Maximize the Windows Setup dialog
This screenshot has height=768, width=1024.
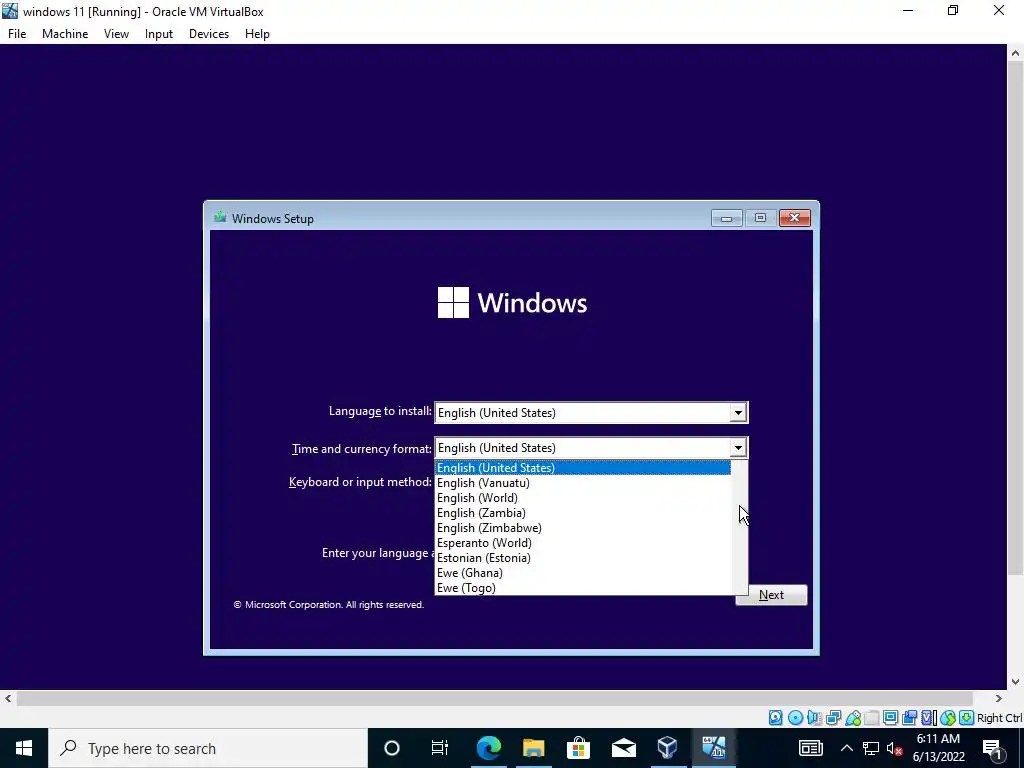tap(760, 218)
